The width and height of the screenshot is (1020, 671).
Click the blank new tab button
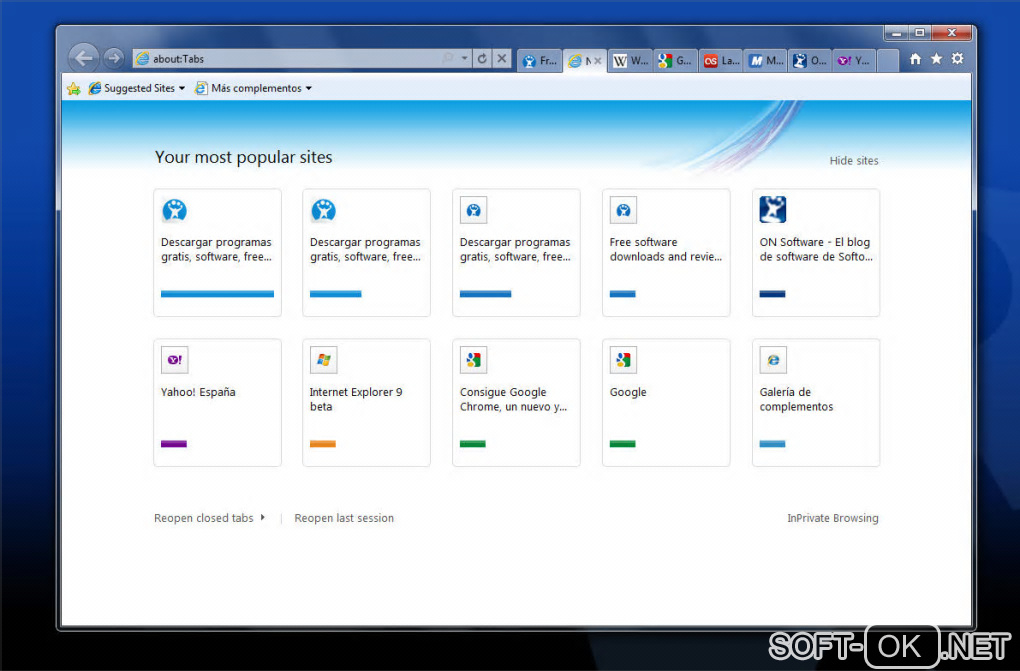(887, 61)
